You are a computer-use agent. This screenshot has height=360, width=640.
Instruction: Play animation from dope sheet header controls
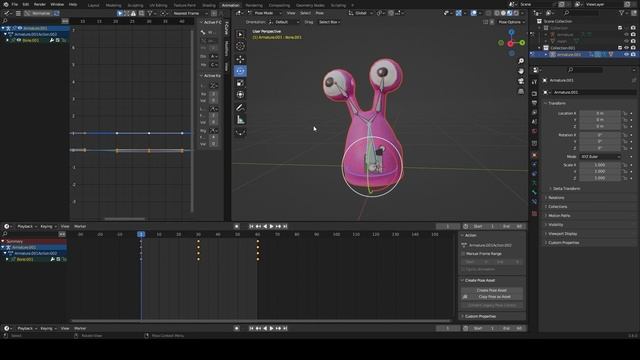click(271, 226)
